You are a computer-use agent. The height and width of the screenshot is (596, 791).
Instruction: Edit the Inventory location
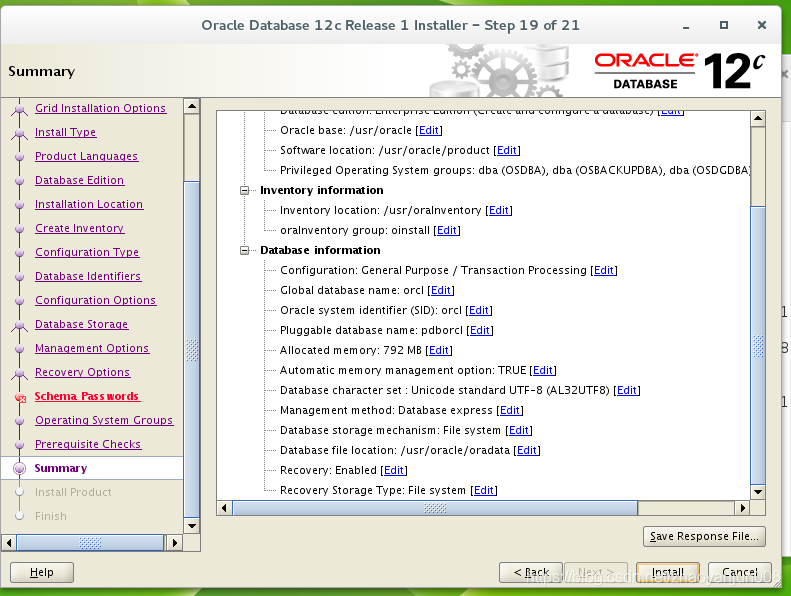tap(498, 210)
